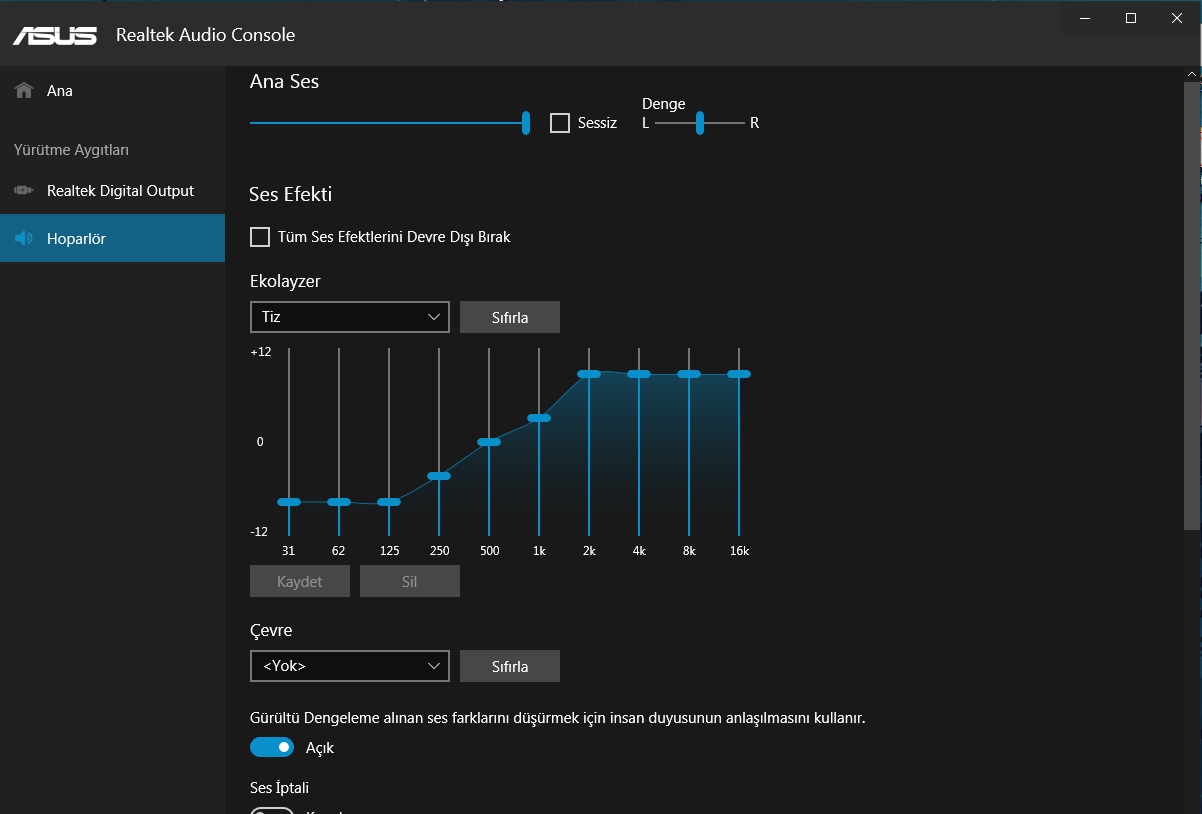This screenshot has width=1202, height=814.
Task: Click the Kaydet button under equalizer
Action: click(x=299, y=582)
